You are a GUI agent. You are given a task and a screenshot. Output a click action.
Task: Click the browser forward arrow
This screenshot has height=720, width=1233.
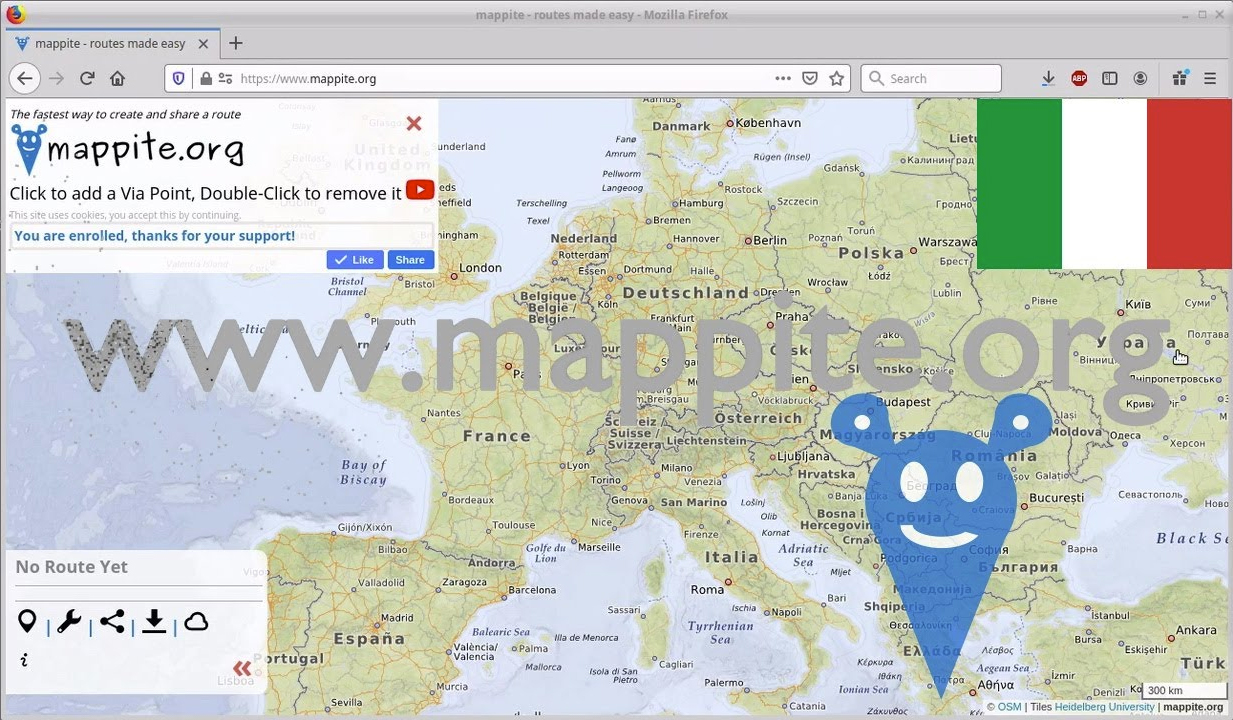pos(56,78)
